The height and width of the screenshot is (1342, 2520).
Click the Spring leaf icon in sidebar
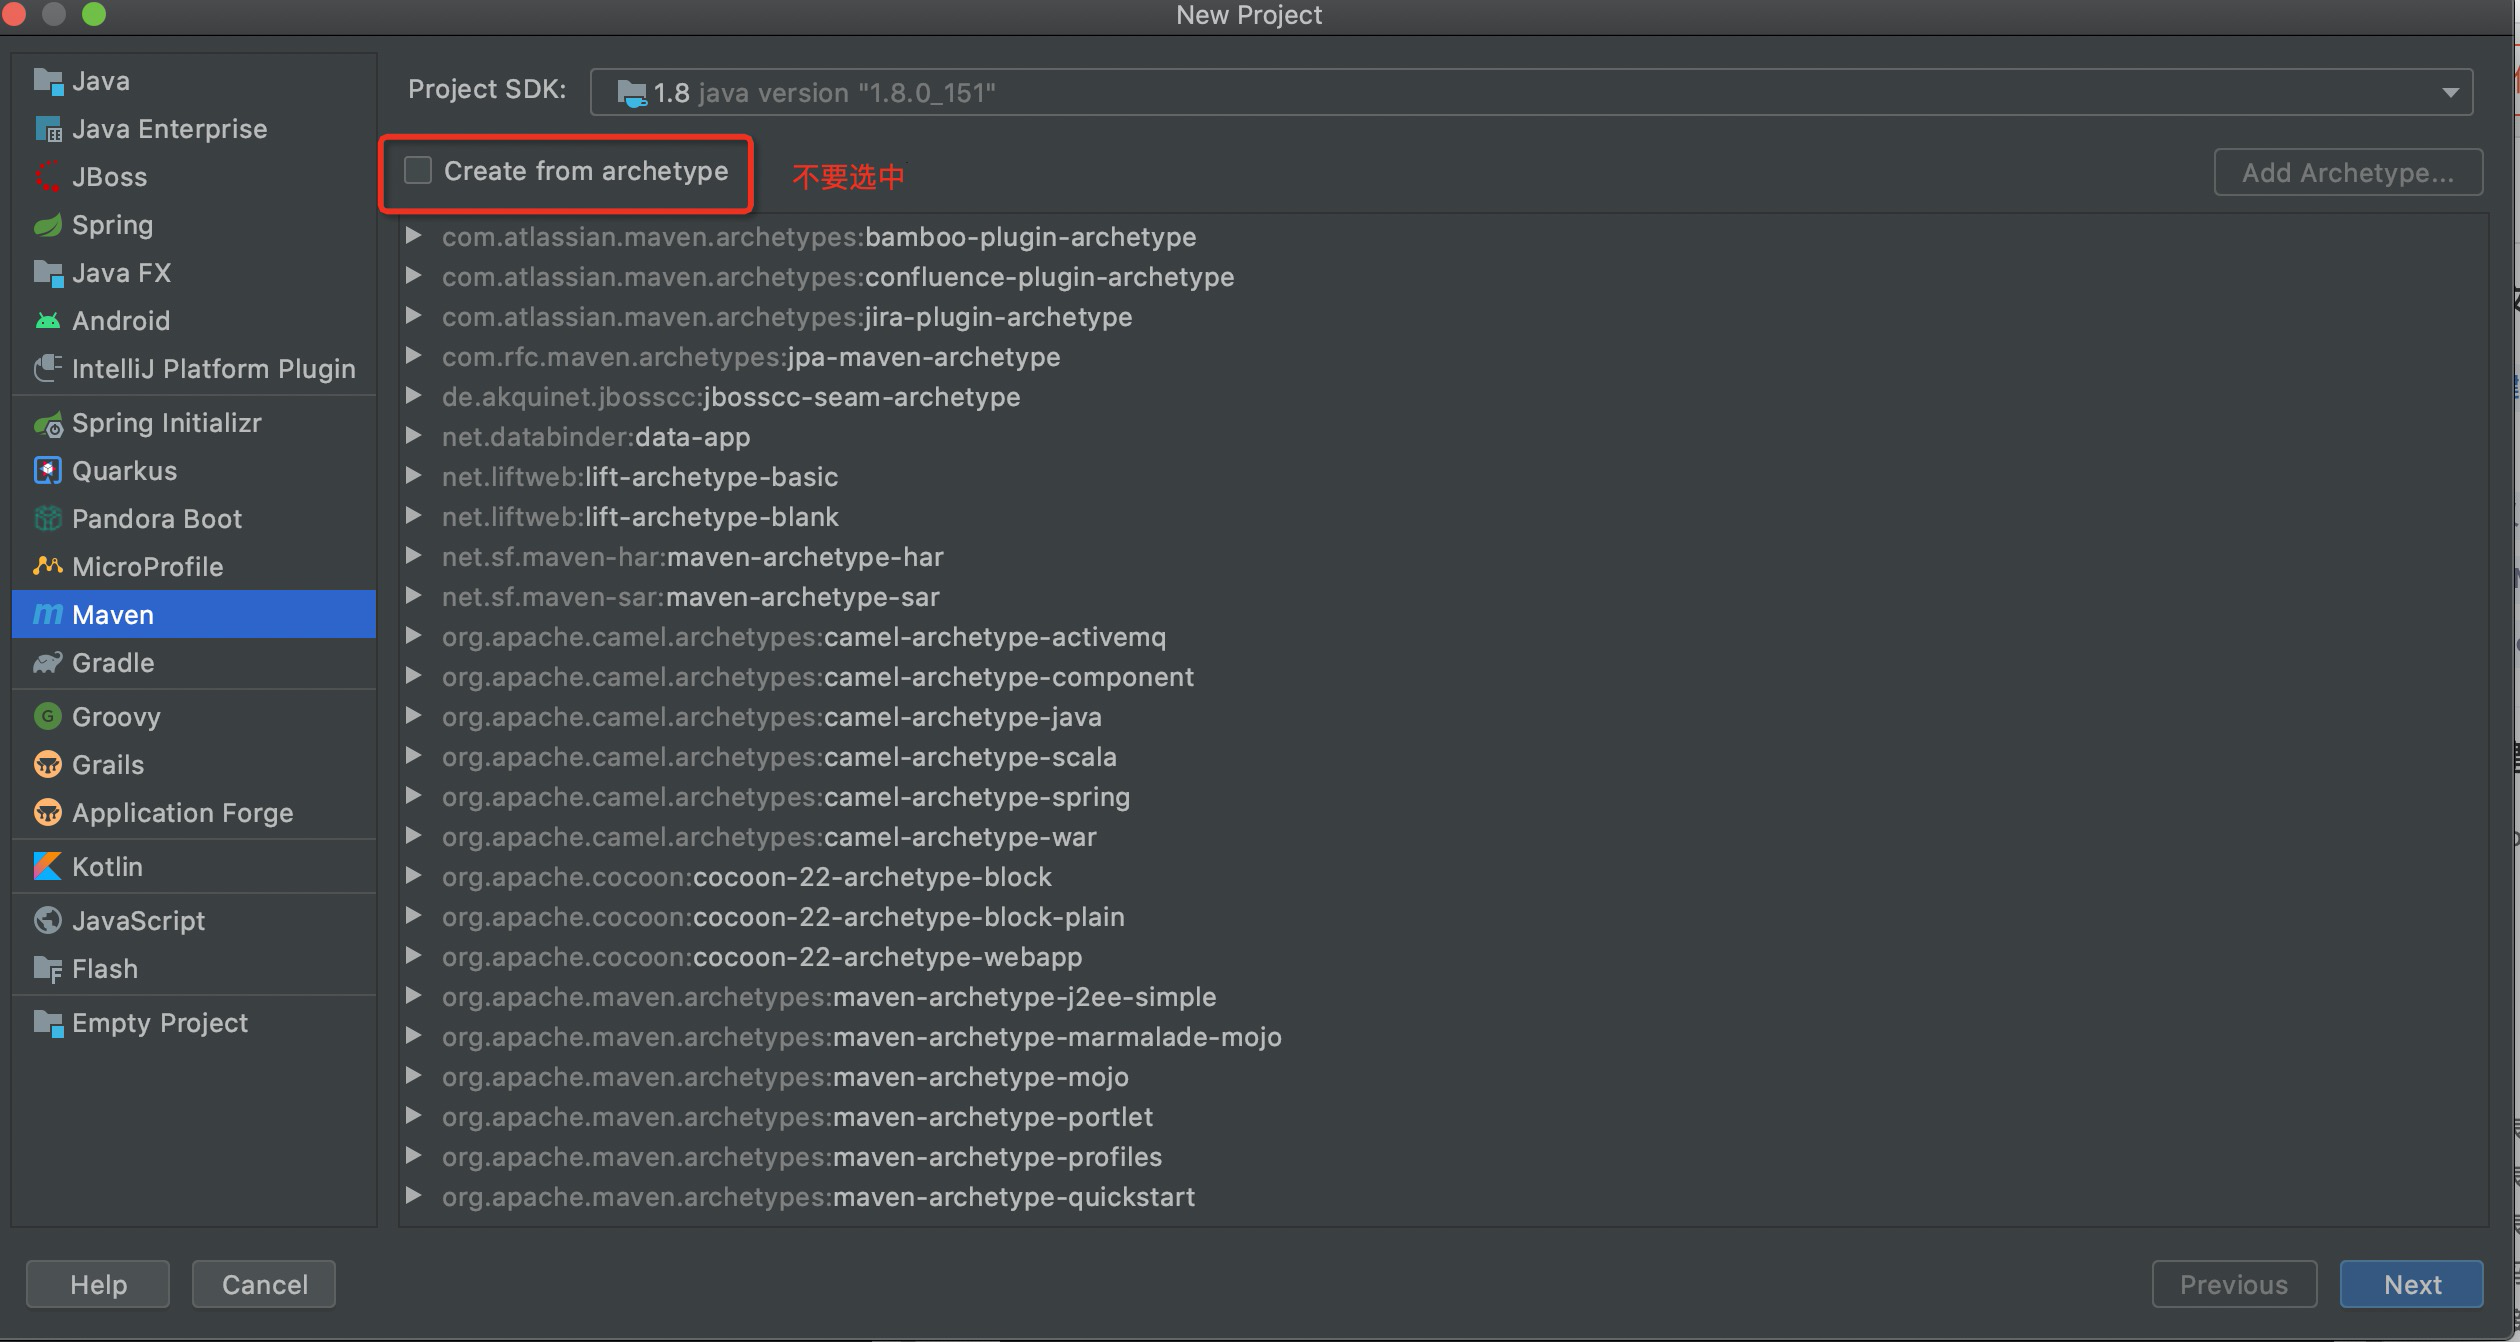coord(47,225)
